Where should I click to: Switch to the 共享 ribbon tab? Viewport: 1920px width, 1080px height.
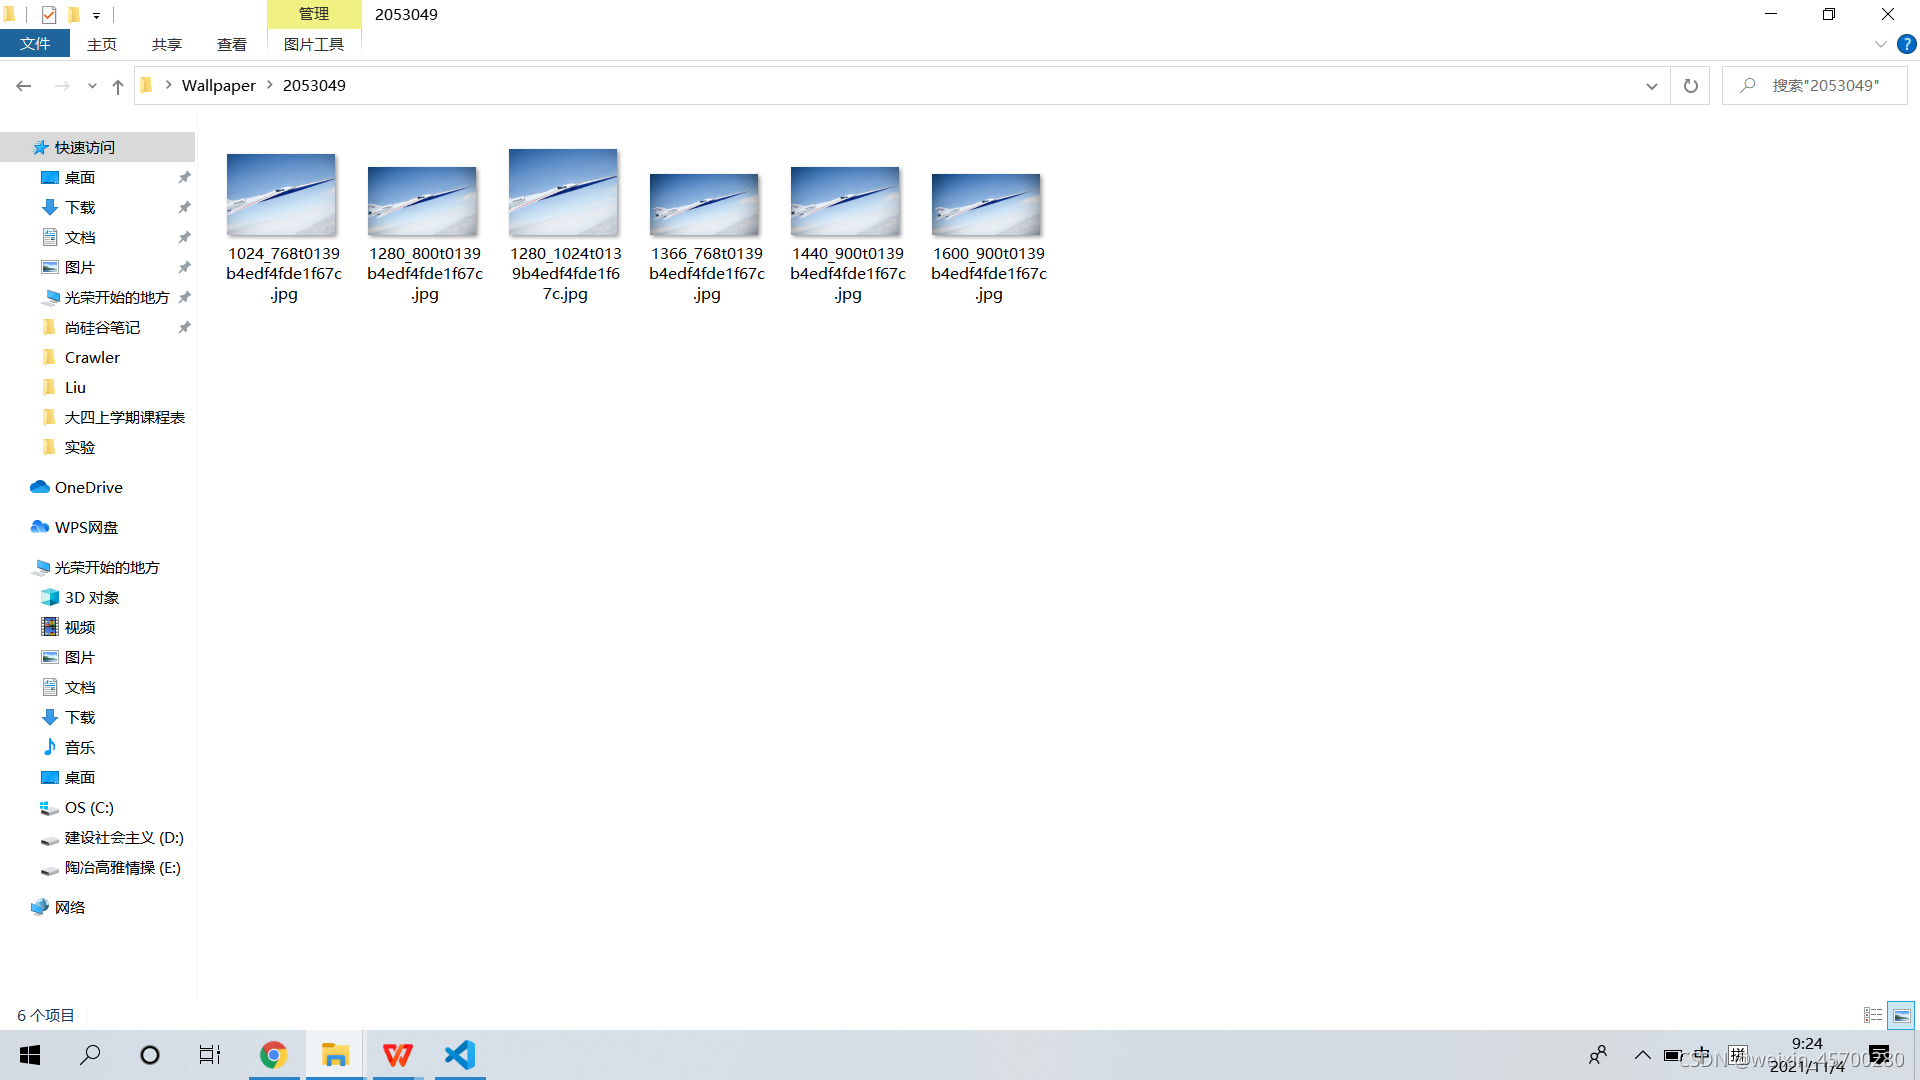[x=167, y=44]
